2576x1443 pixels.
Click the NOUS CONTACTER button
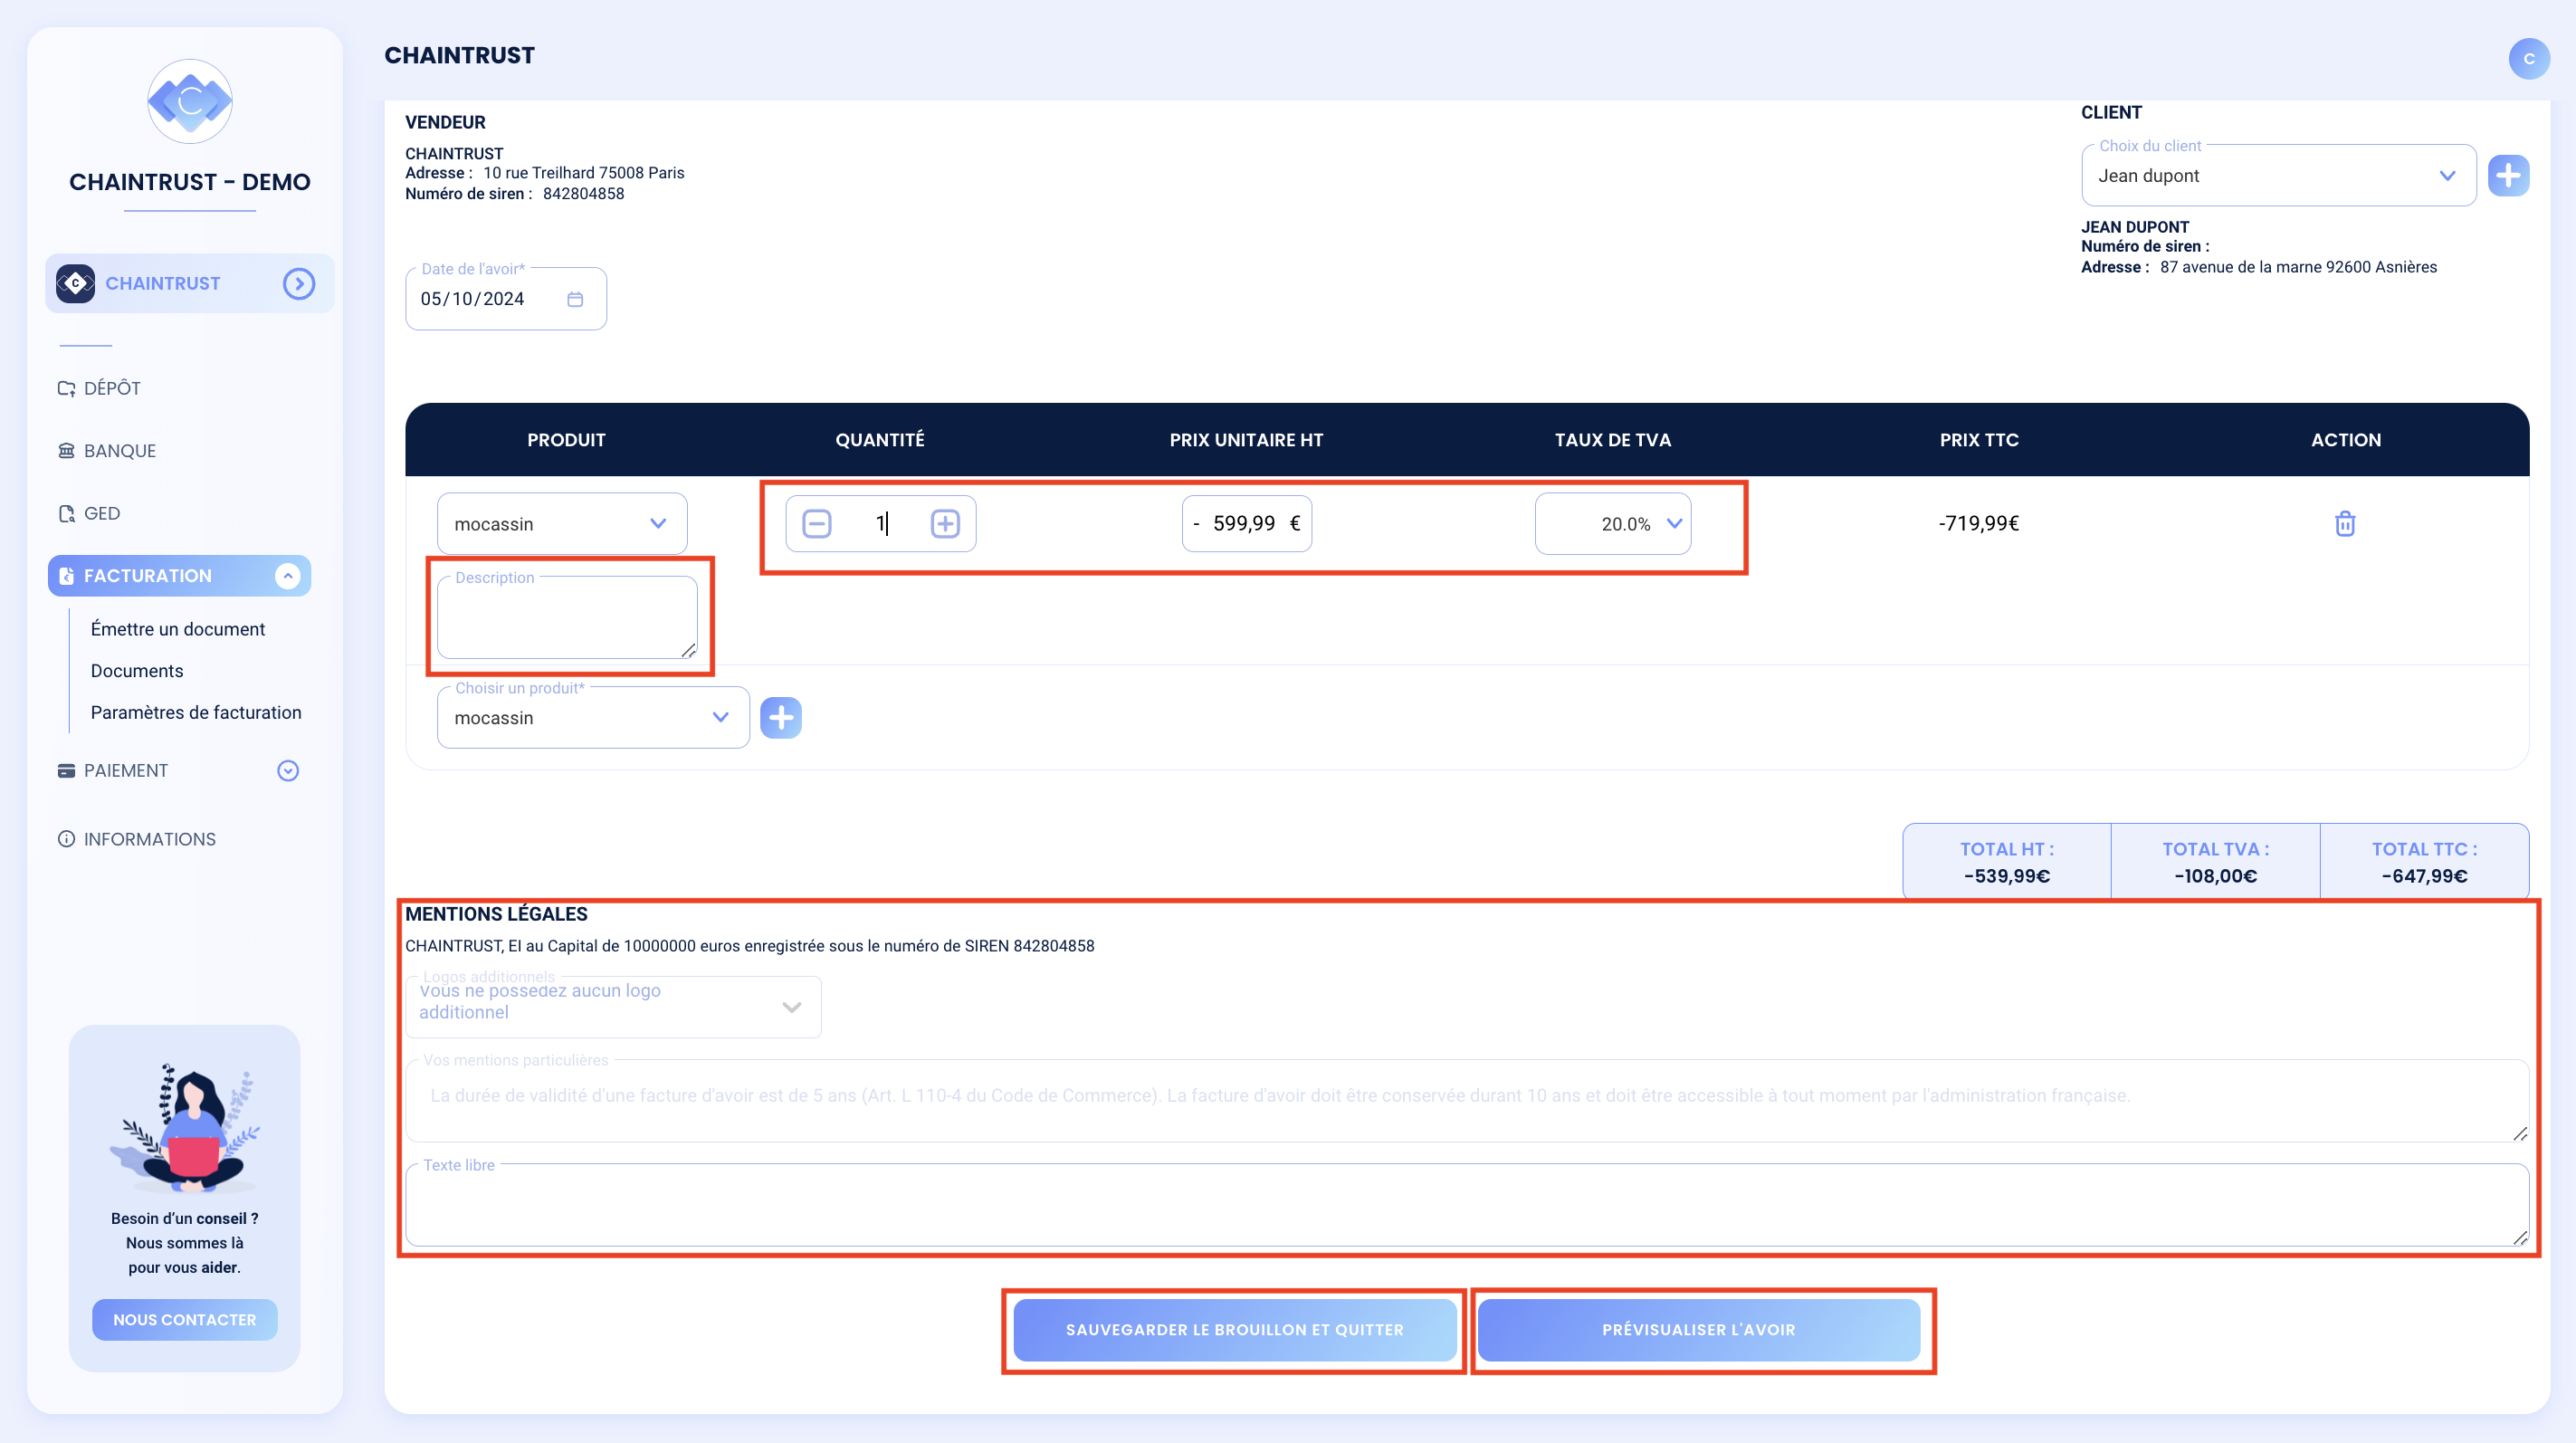pos(185,1319)
